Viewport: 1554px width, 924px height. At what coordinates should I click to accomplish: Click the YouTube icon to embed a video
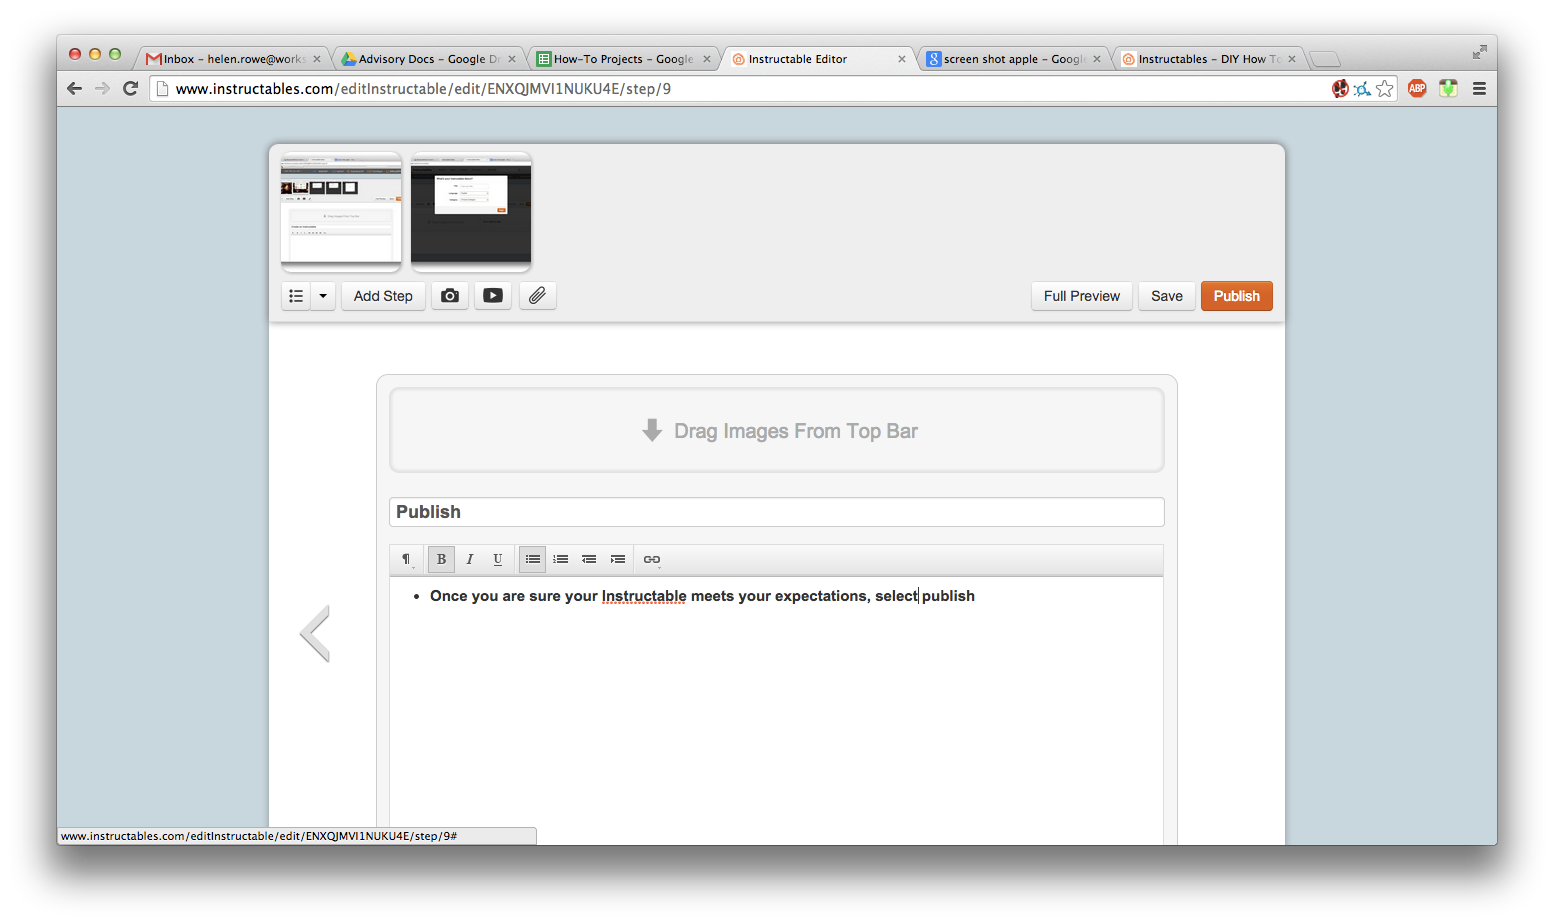pyautogui.click(x=492, y=295)
